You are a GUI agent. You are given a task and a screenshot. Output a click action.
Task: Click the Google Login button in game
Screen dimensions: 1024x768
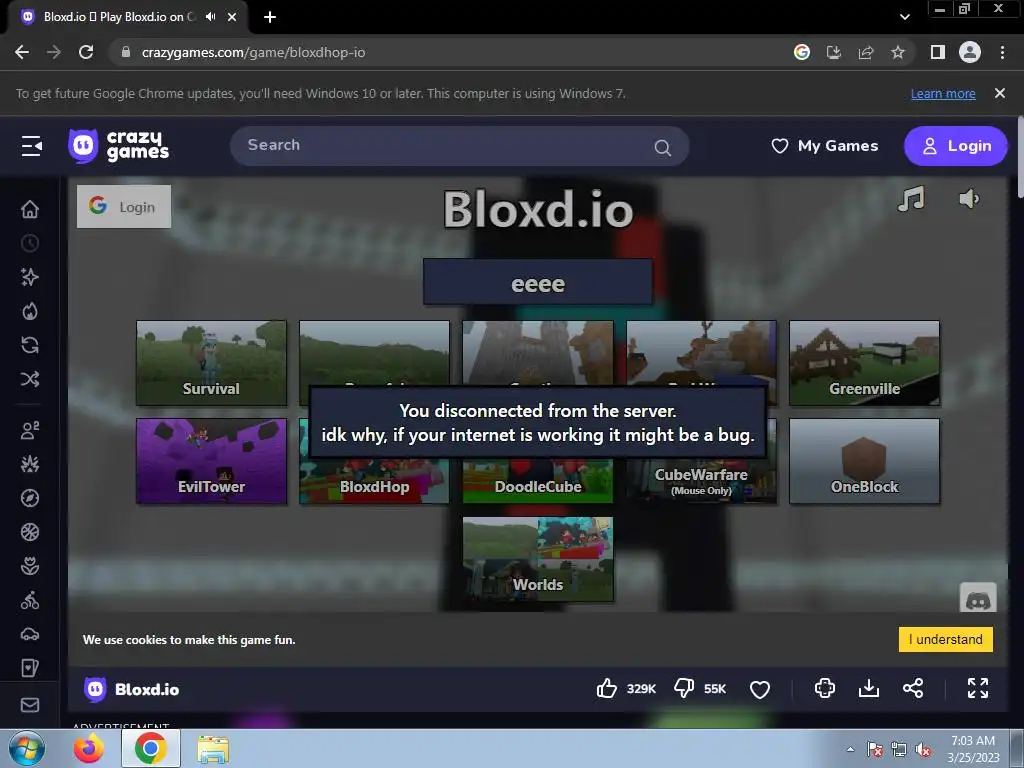[x=124, y=206]
